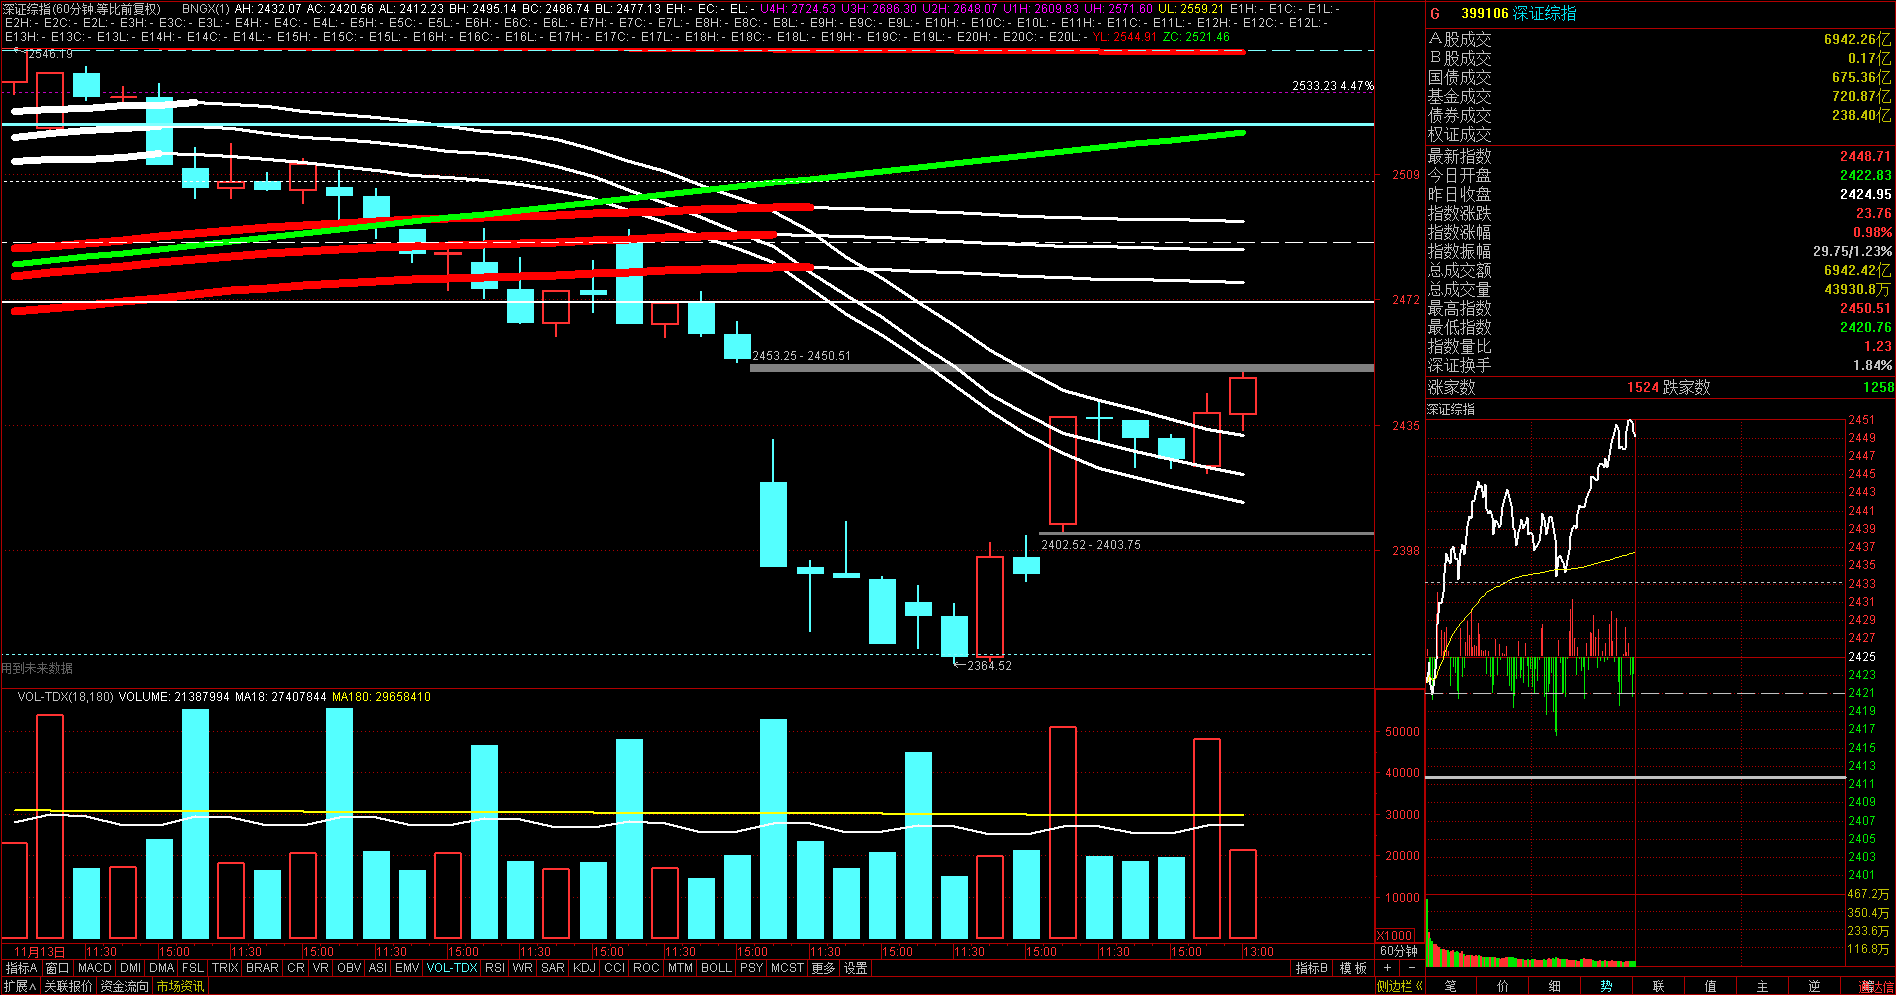Select the DMI indicator tab
This screenshot has height=995, width=1896.
point(130,968)
